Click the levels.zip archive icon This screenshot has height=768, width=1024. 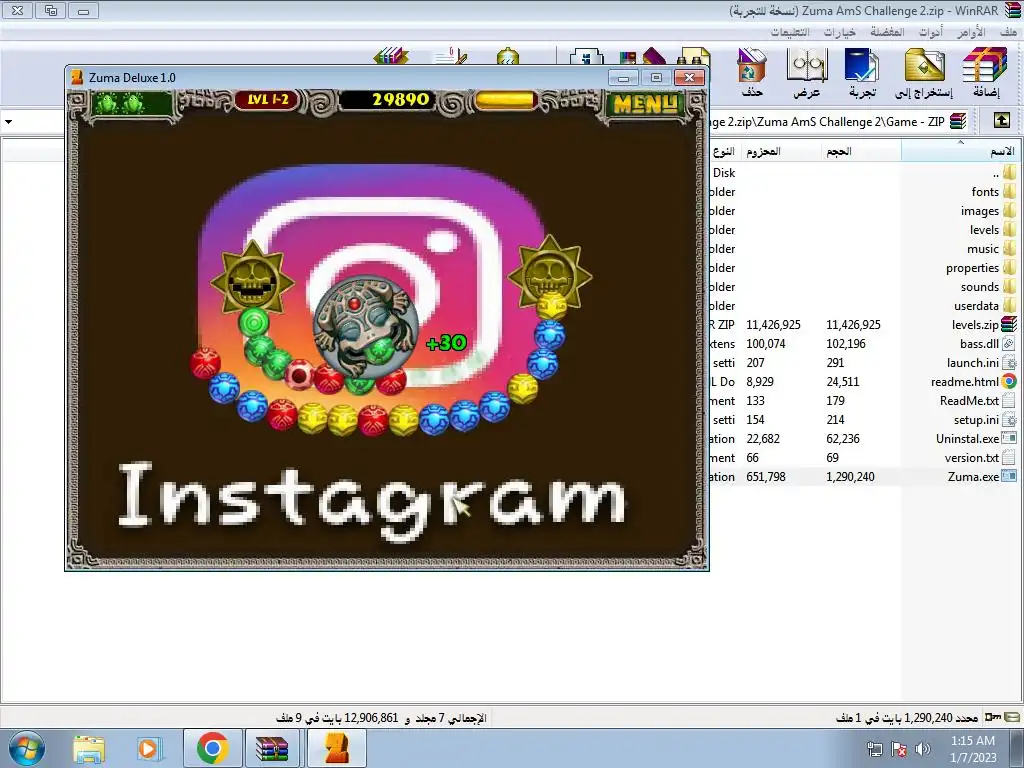click(x=1009, y=325)
